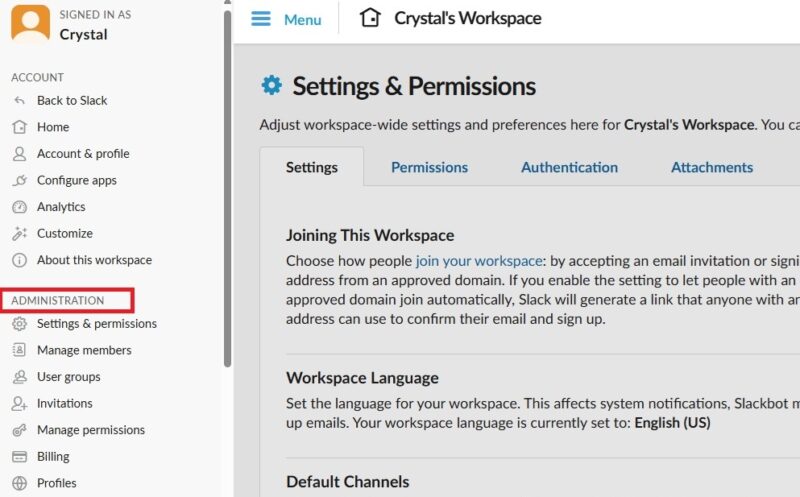
Task: Click the Manage permissions key icon
Action: pos(19,430)
